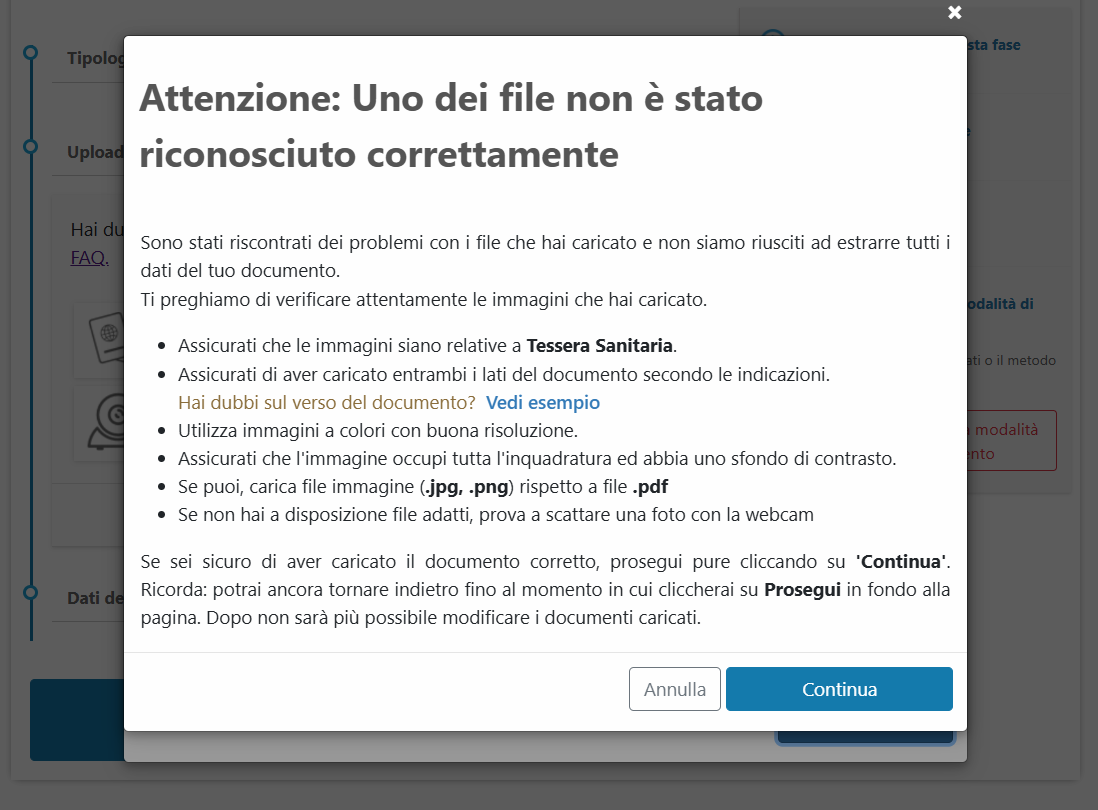Select the Dati step circle on the timeline
The image size is (1098, 810).
31,592
